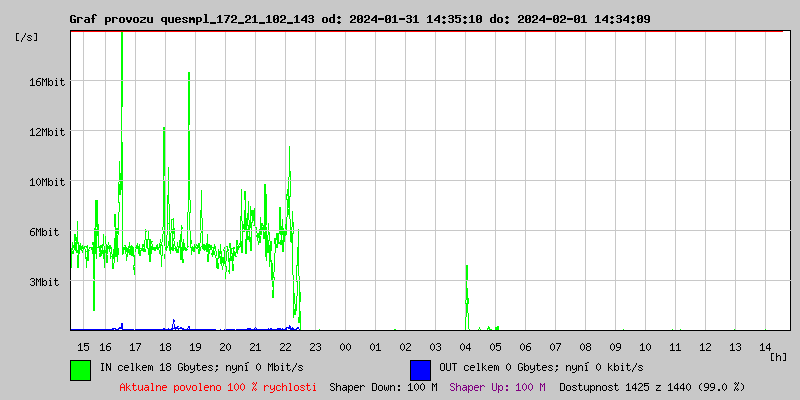800x400 pixels.
Task: Click the '[h]' unit label at bottom right
Action: (778, 356)
